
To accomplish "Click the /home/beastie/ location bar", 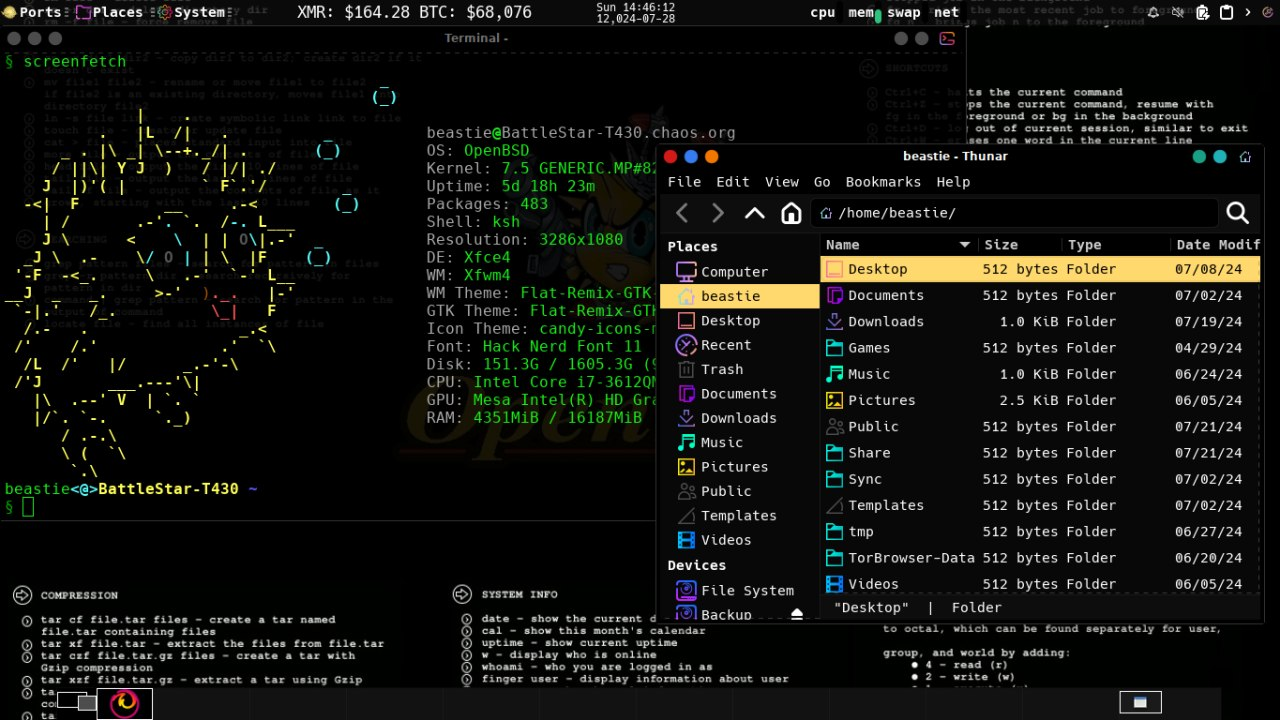I will click(x=1015, y=213).
